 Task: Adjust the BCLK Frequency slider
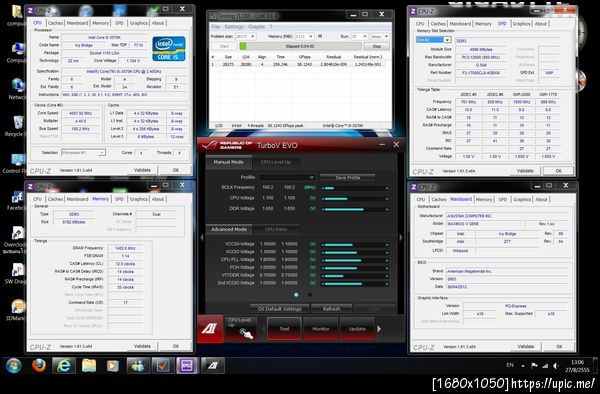pos(355,188)
